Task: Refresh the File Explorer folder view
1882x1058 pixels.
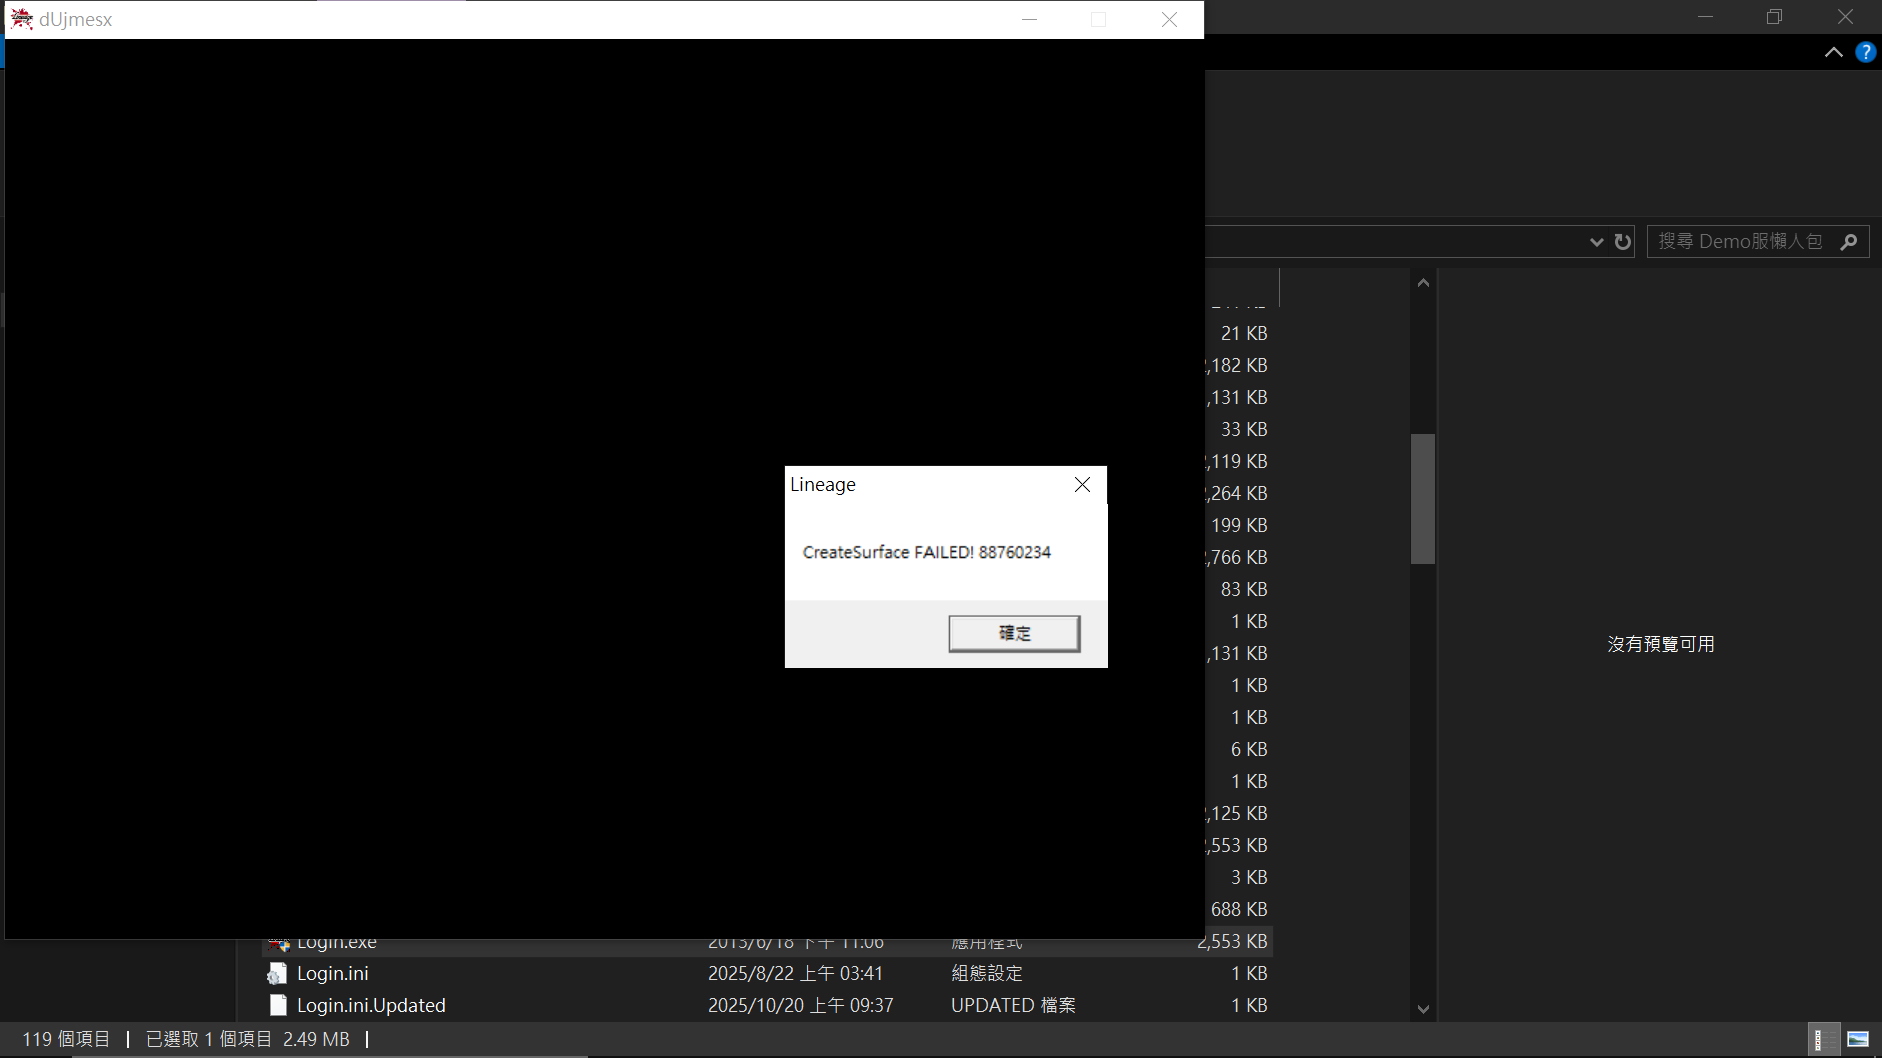Action: click(1623, 242)
